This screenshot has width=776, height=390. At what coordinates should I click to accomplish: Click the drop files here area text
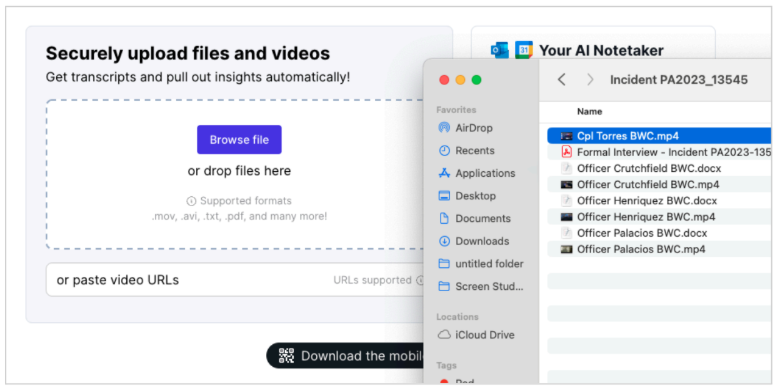[x=239, y=171]
